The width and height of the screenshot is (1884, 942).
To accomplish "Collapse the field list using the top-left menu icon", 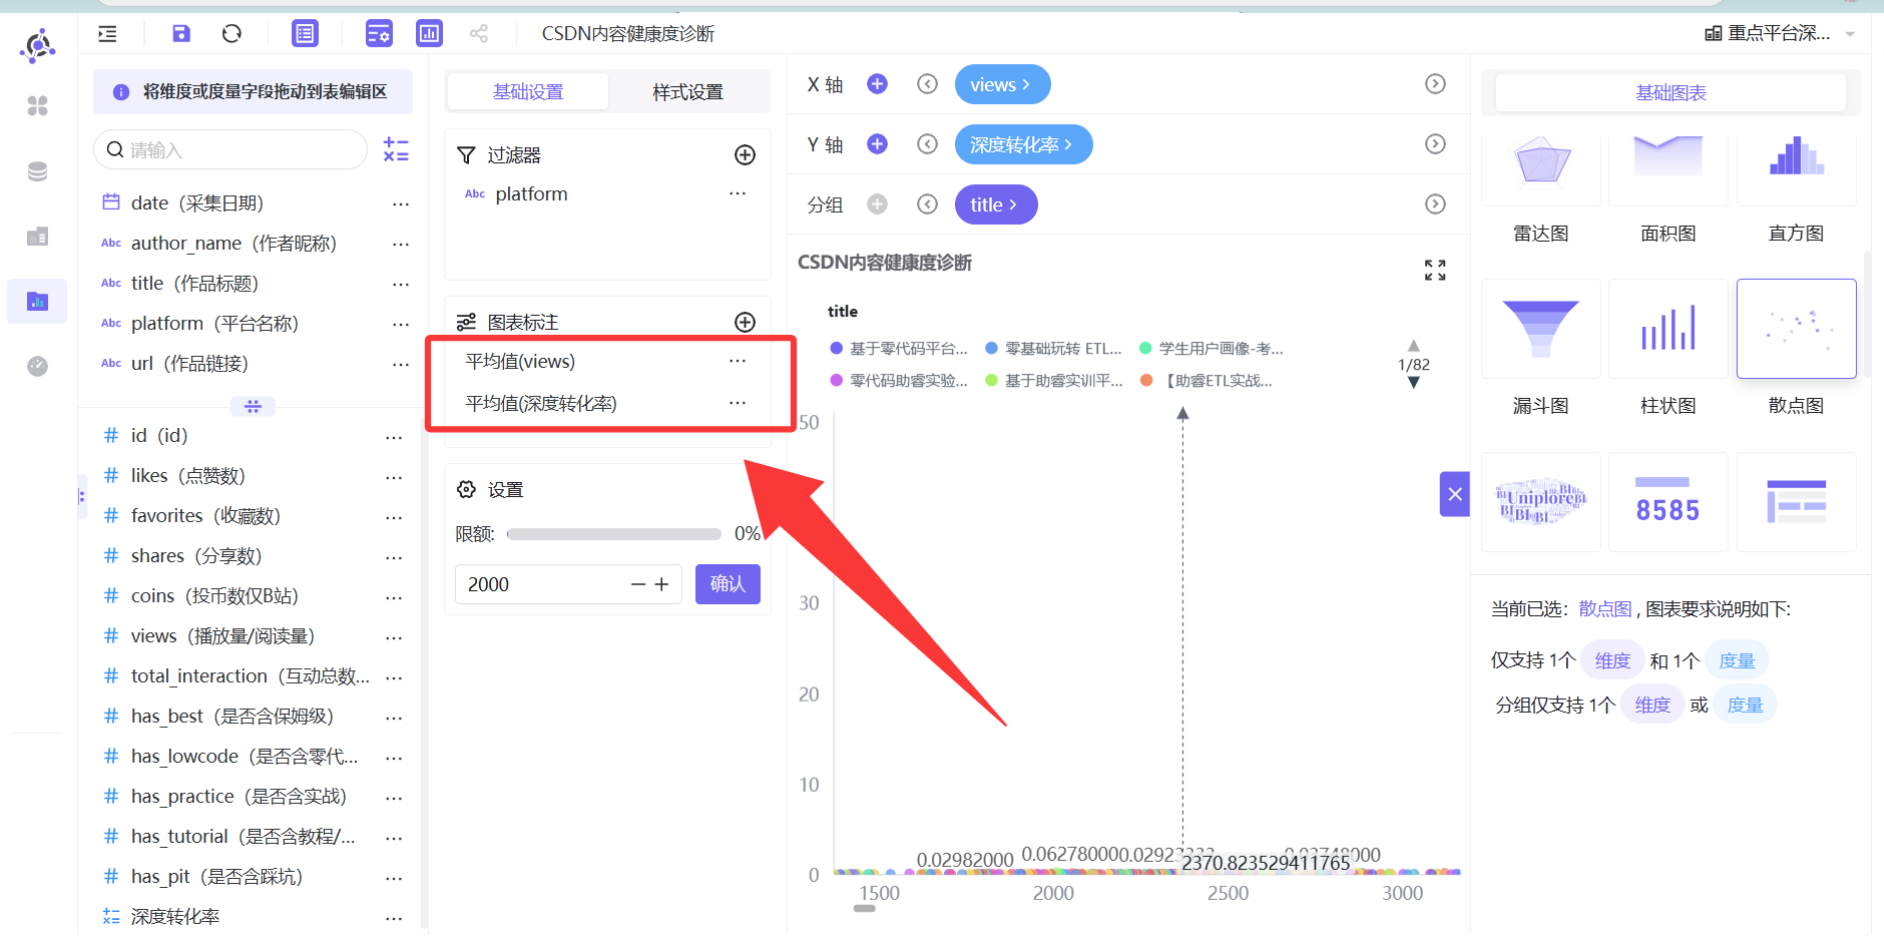I will tap(107, 34).
